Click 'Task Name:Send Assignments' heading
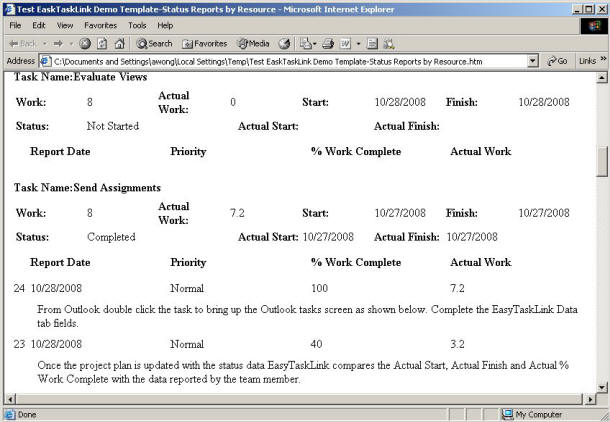610x422 pixels. click(x=87, y=187)
